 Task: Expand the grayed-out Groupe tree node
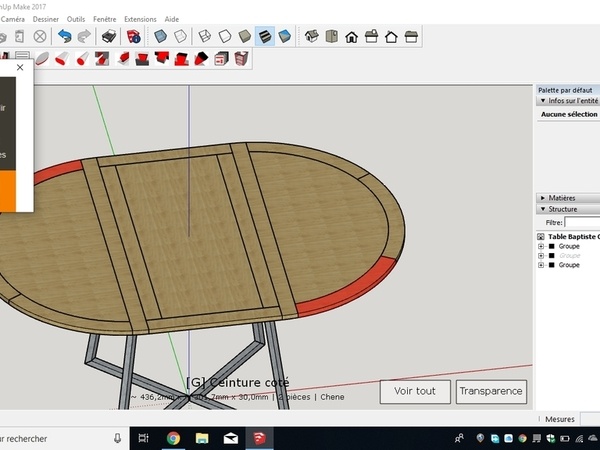tap(541, 255)
